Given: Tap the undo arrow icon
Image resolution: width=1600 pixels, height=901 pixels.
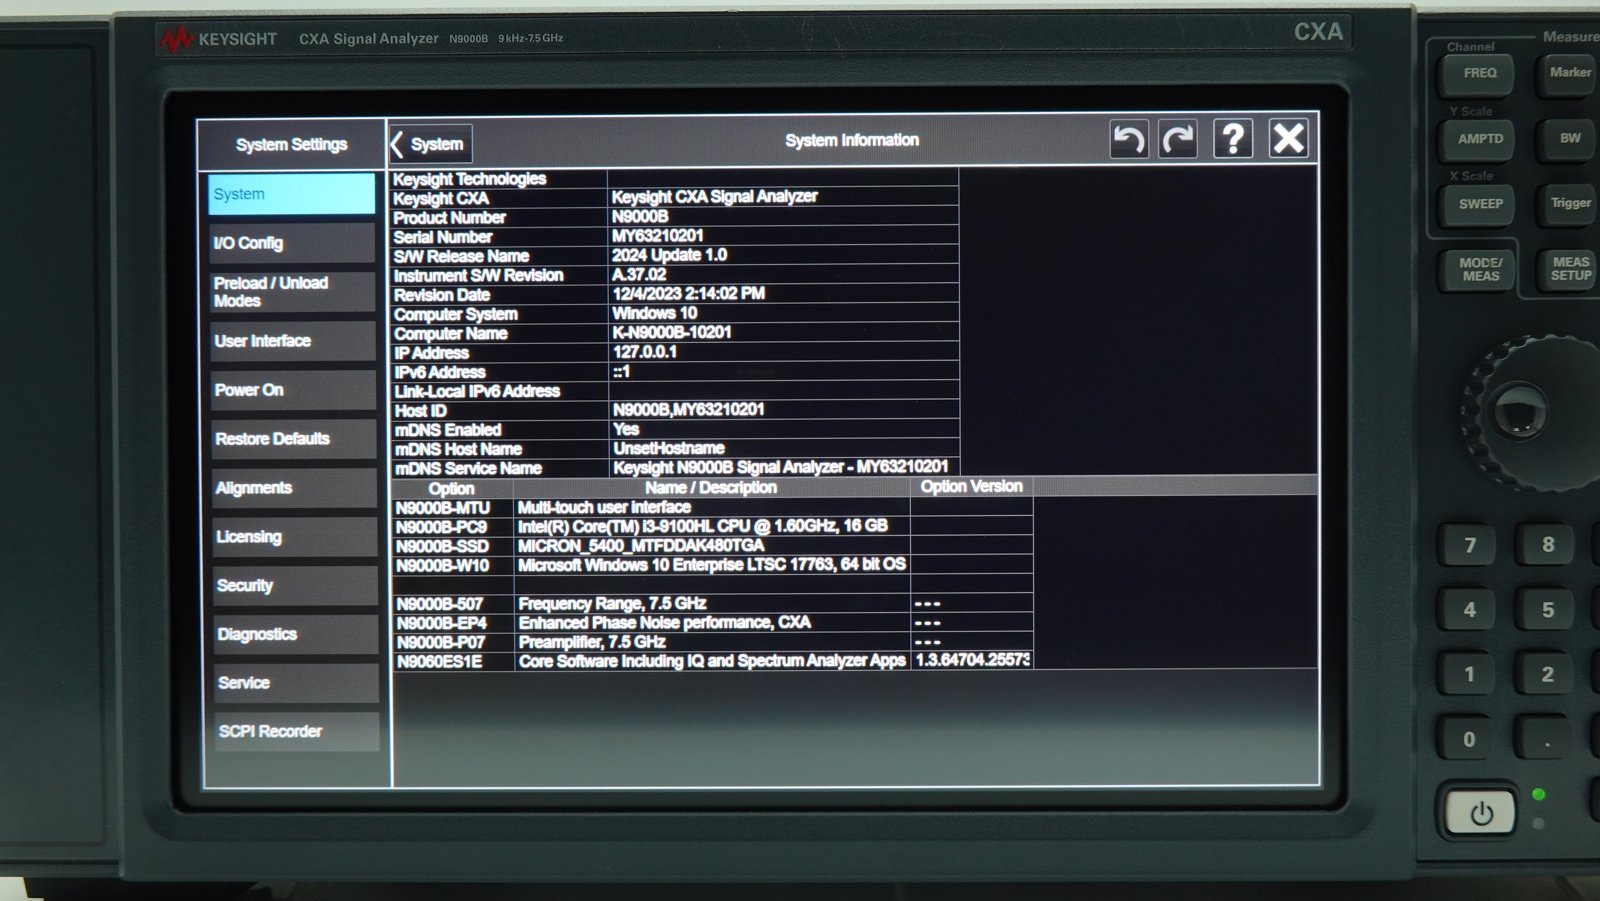Looking at the screenshot, I should tap(1129, 139).
